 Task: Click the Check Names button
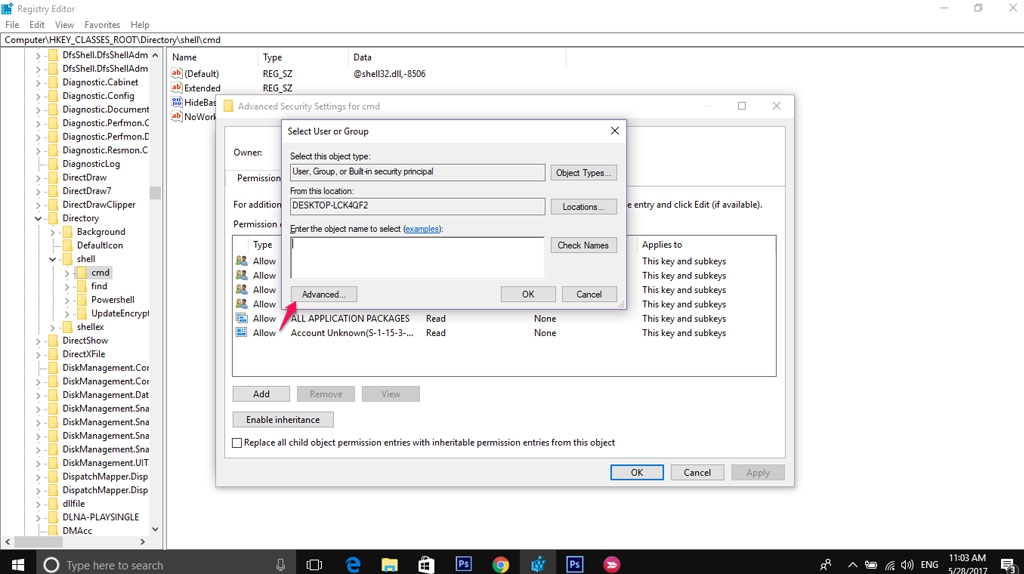(583, 245)
